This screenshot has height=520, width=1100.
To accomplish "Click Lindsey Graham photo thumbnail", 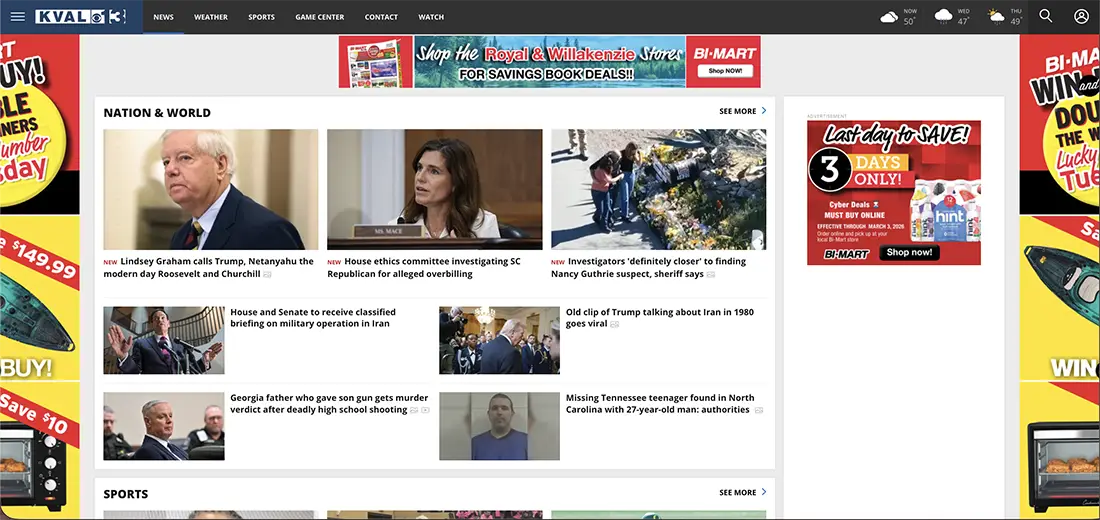I will point(210,189).
